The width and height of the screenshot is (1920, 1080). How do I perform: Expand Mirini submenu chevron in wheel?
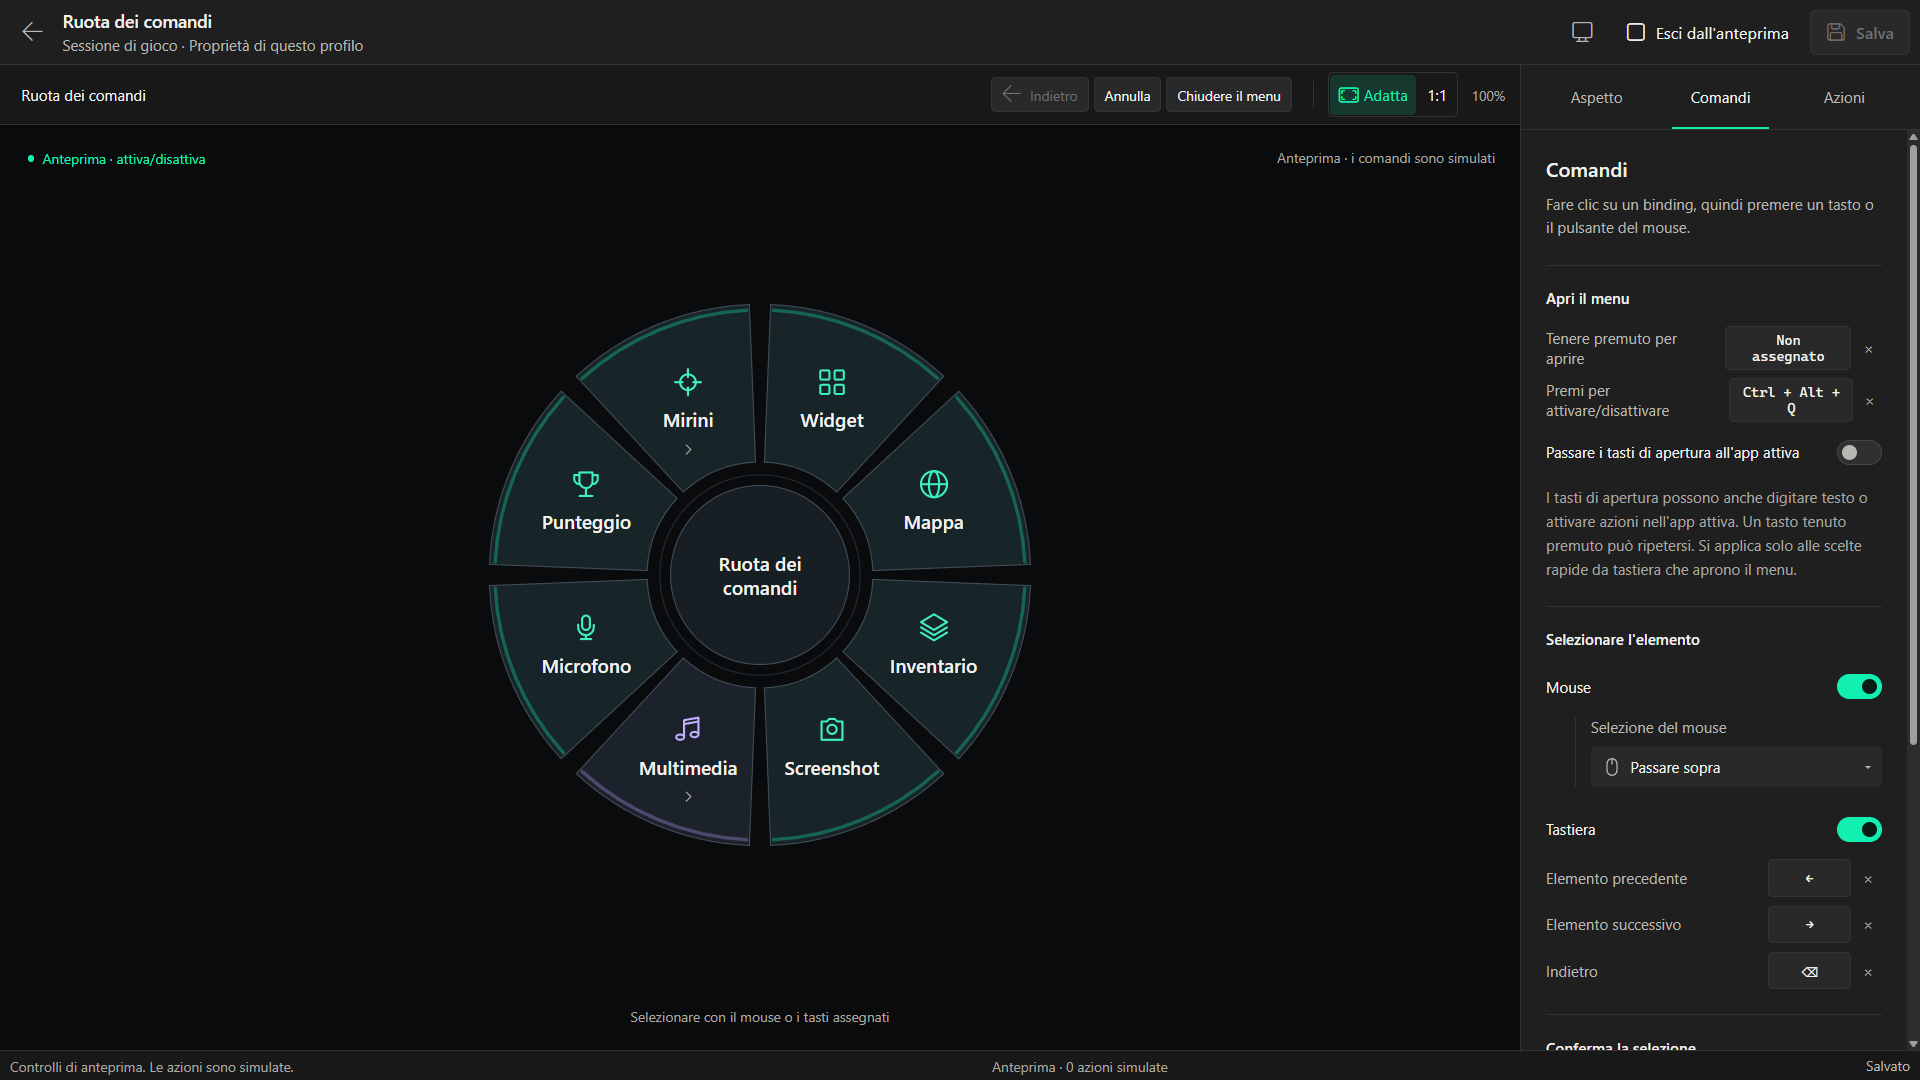[x=688, y=450]
